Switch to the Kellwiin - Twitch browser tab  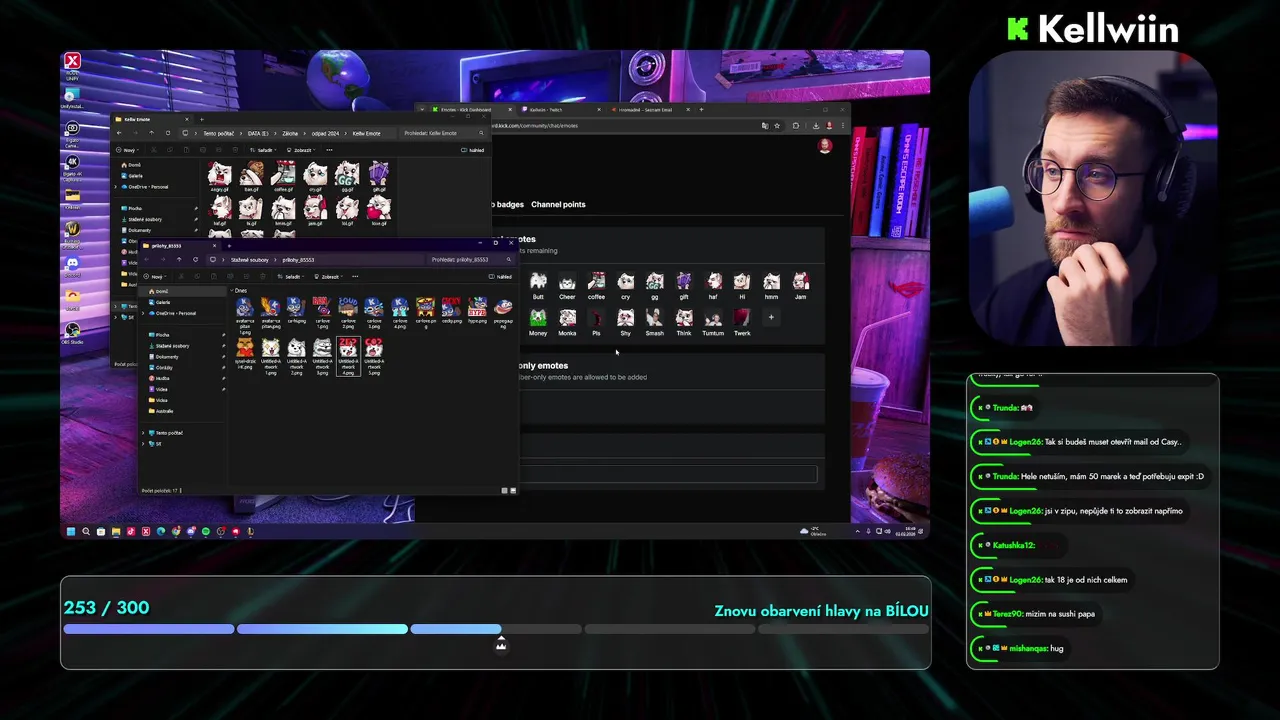click(x=559, y=109)
